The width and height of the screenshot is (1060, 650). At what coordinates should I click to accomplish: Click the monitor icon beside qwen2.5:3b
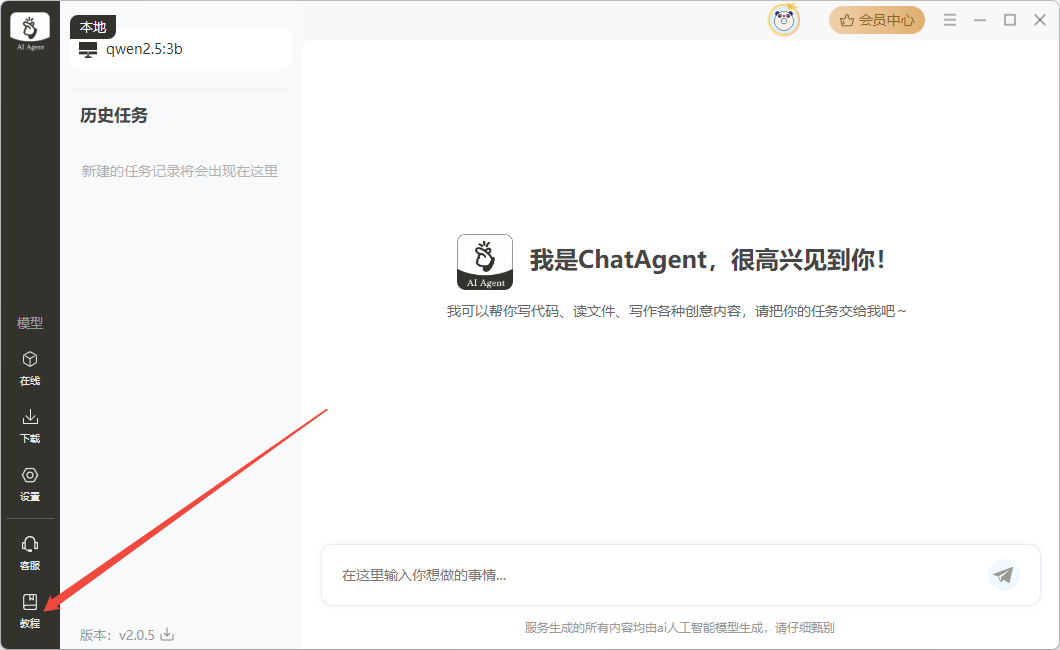(88, 49)
